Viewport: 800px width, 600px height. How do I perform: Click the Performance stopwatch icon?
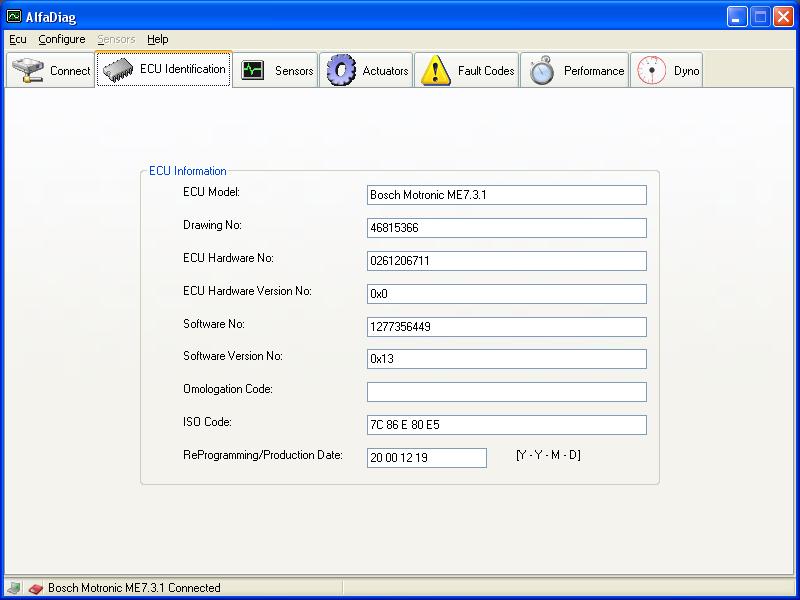(541, 70)
